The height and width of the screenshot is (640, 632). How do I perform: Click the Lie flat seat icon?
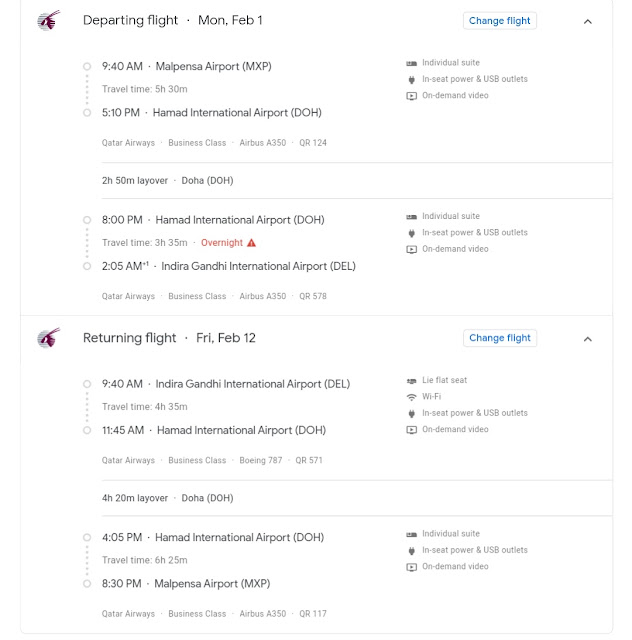[x=412, y=380]
